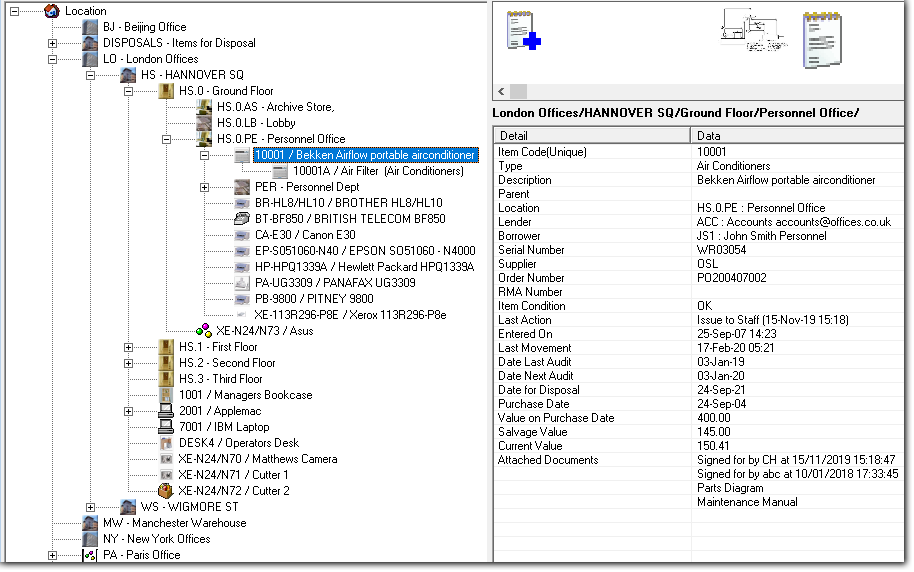Click the HS - HANNOVER SQ building icon

pos(128,75)
